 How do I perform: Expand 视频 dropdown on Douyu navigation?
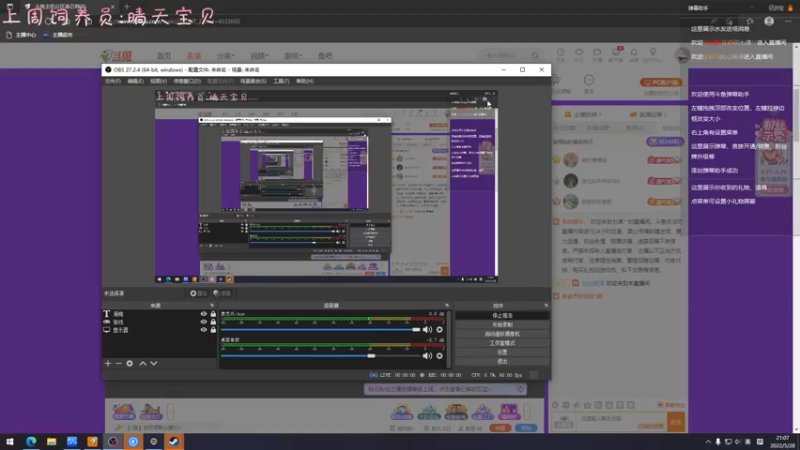[x=259, y=56]
